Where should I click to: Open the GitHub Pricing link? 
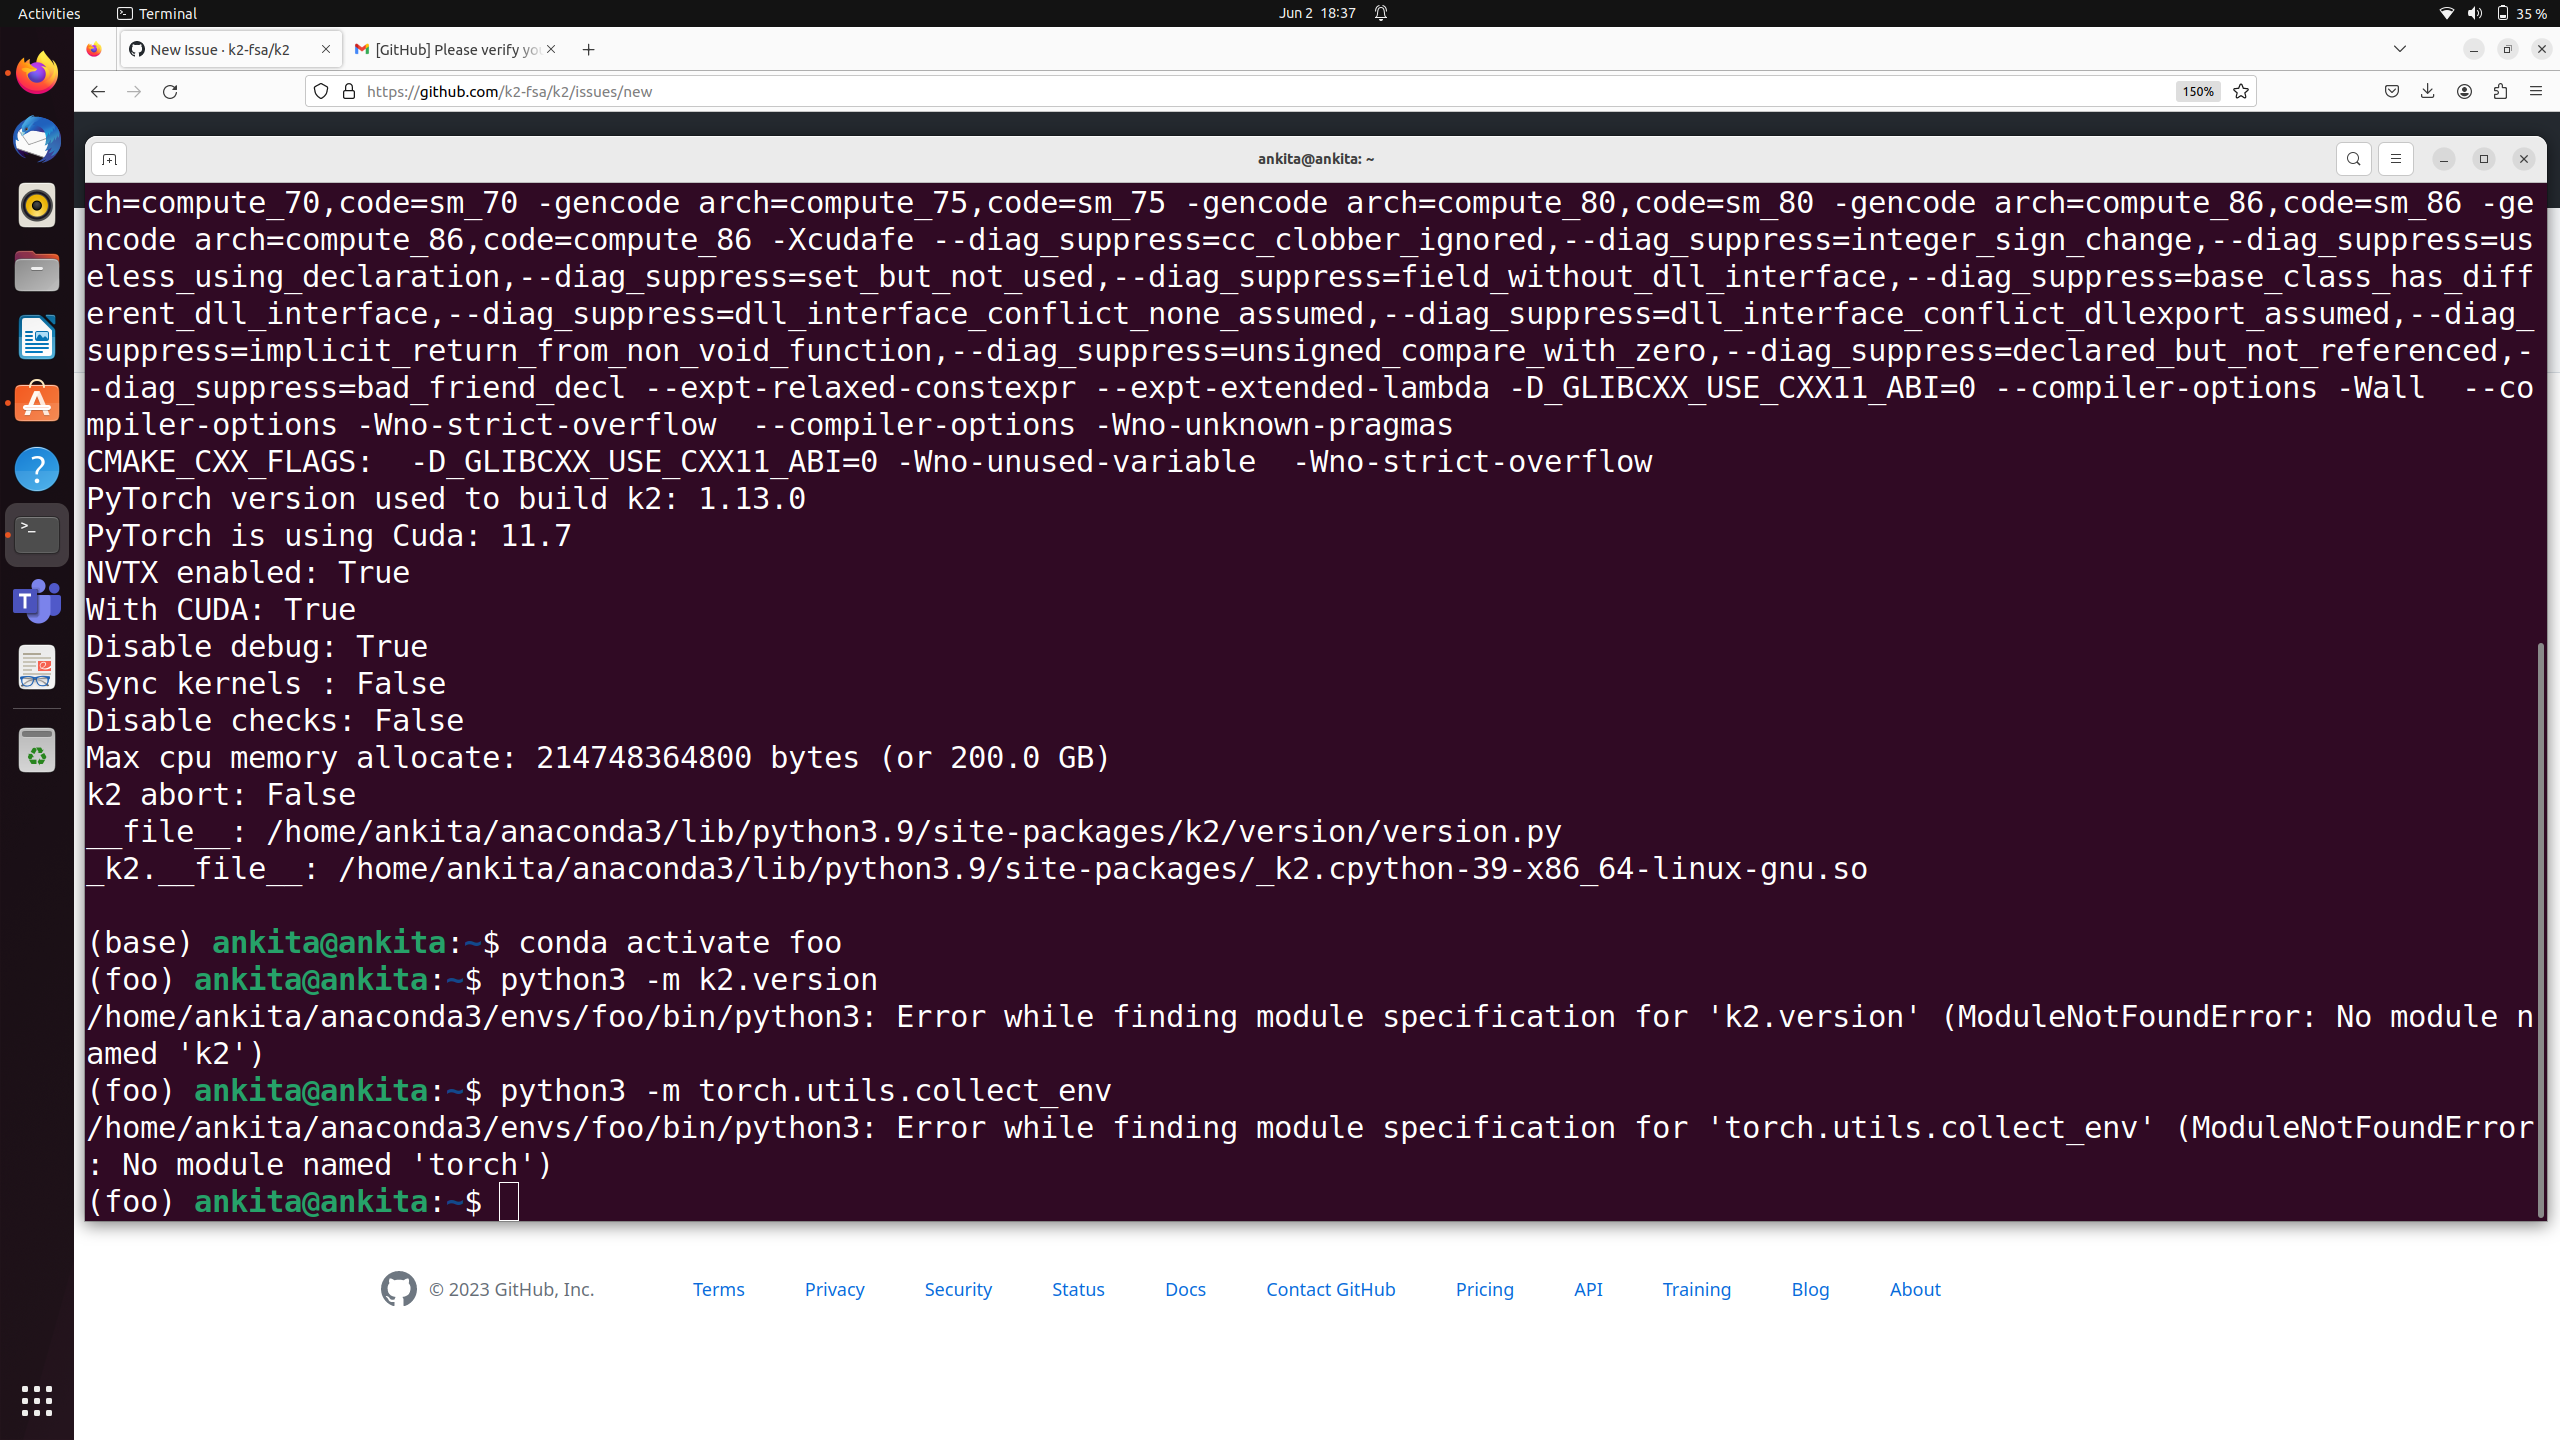[1484, 1289]
